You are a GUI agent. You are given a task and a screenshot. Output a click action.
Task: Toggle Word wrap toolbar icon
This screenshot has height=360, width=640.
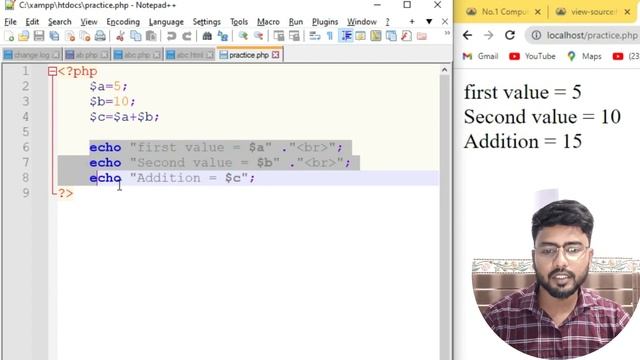tap(314, 36)
